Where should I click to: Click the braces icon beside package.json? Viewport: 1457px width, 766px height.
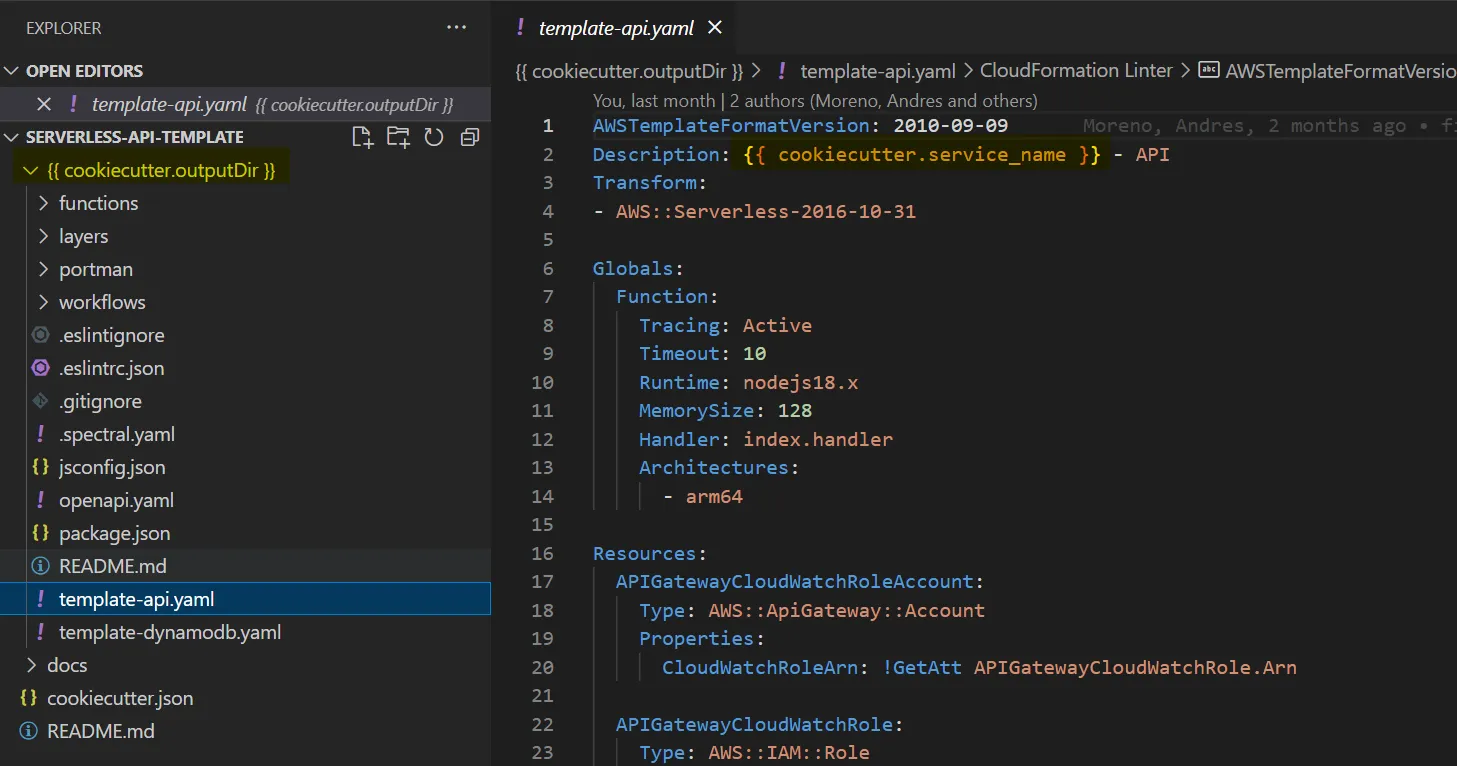point(40,533)
